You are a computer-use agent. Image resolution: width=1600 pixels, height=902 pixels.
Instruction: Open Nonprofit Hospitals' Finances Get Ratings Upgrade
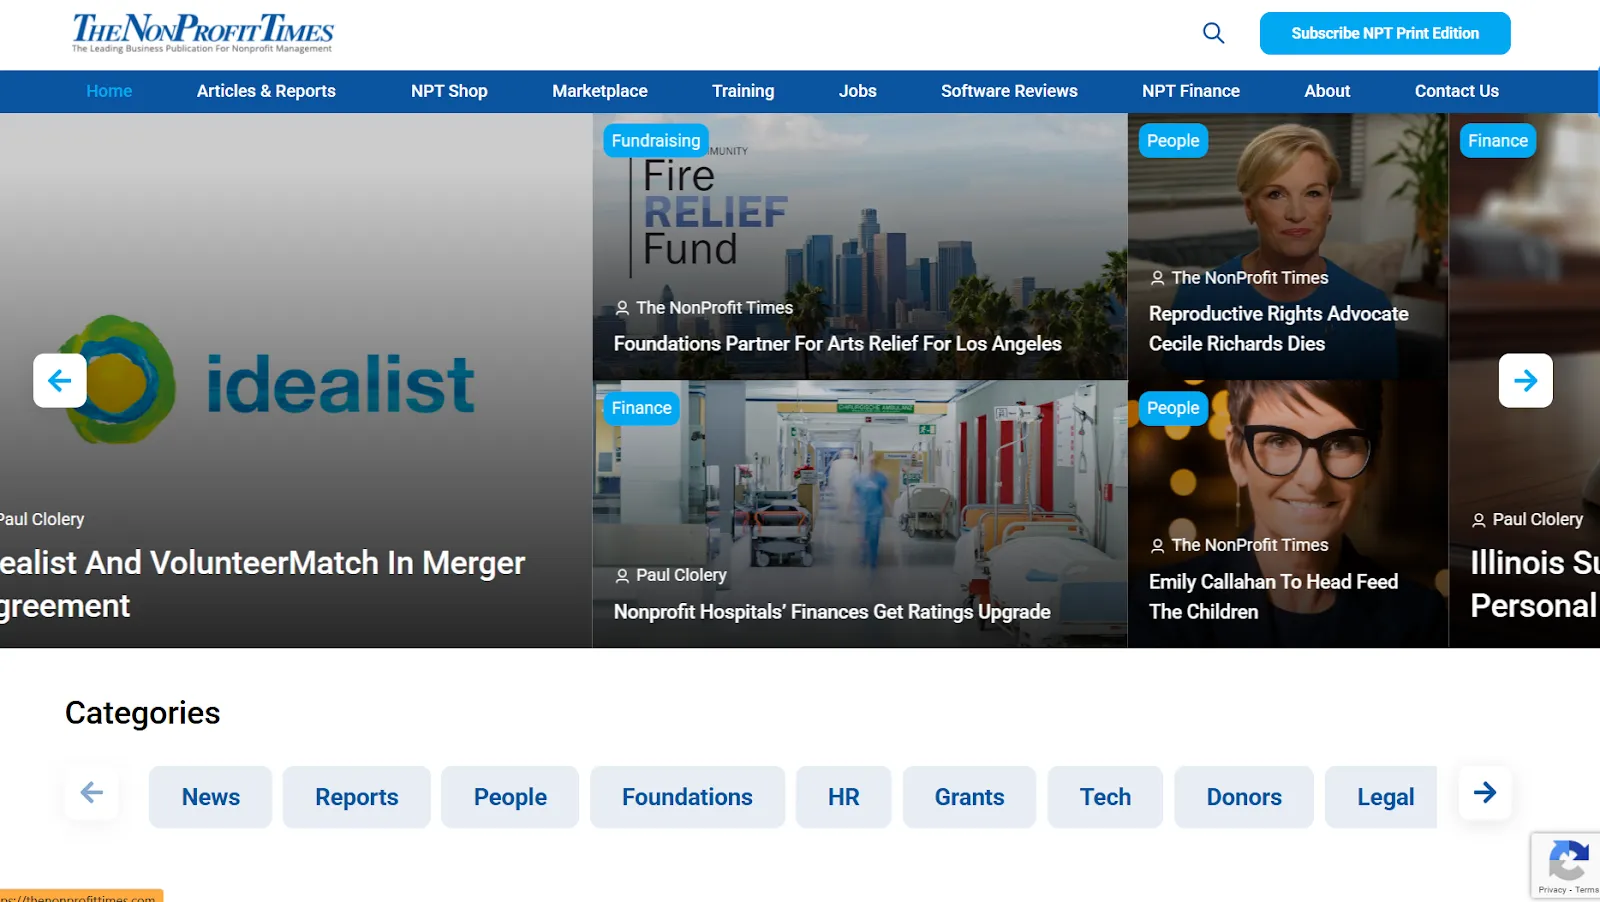(832, 612)
